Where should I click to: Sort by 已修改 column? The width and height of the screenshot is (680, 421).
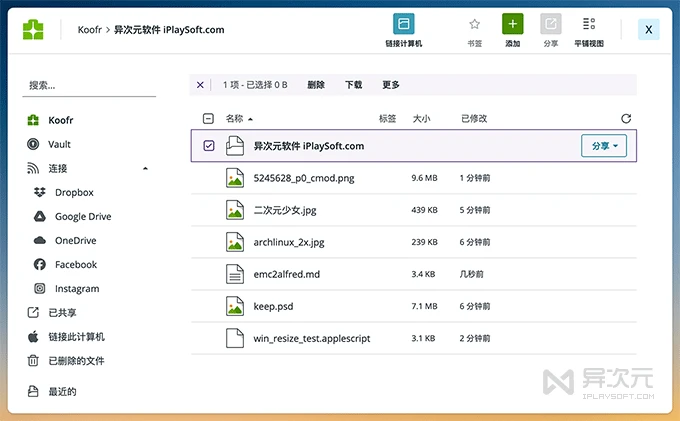pyautogui.click(x=474, y=118)
